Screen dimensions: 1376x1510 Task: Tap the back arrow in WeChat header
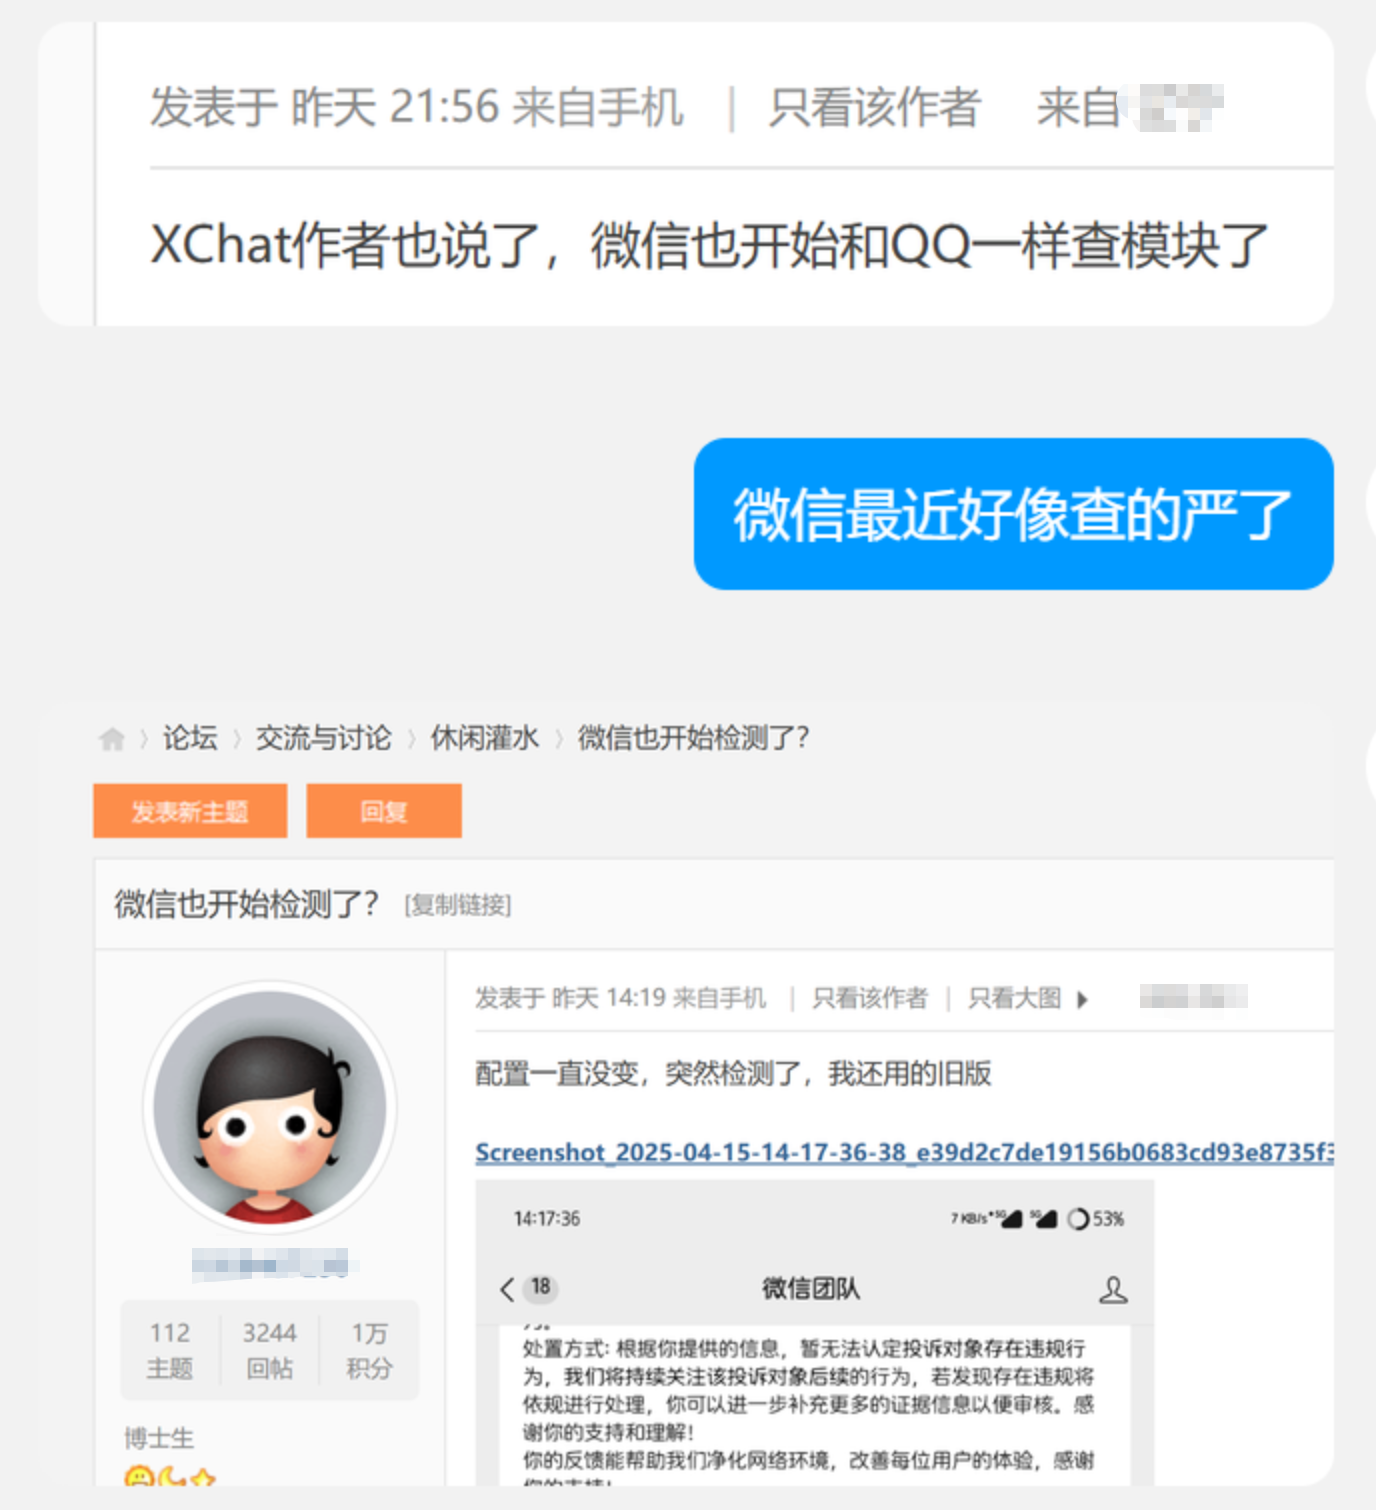click(507, 1289)
